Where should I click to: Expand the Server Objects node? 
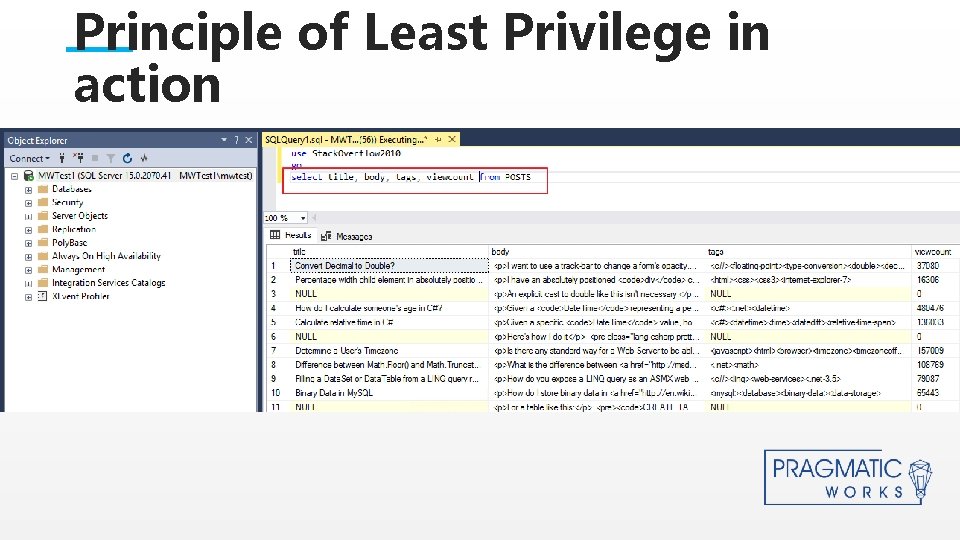pos(28,217)
